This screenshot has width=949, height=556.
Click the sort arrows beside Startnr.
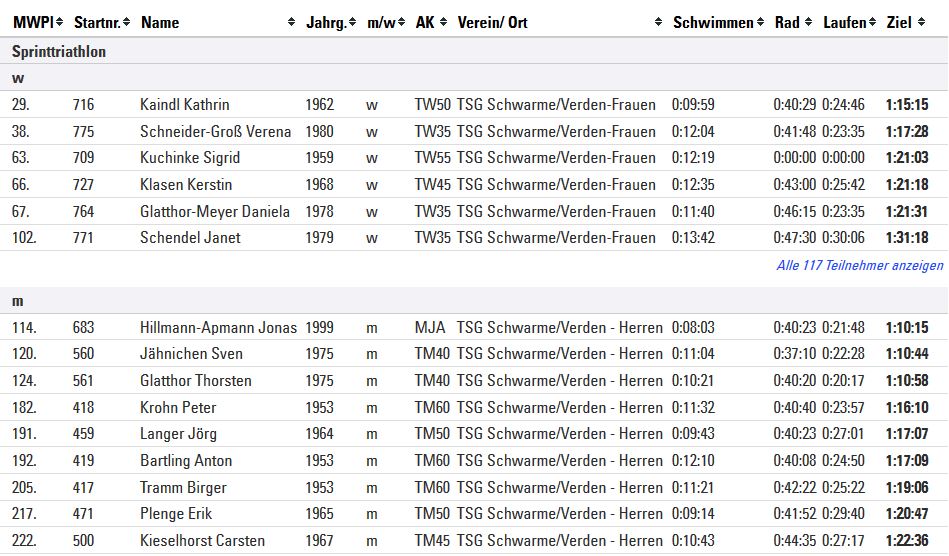[x=128, y=22]
